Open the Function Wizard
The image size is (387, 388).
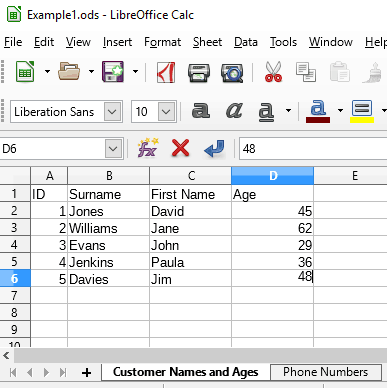[x=148, y=148]
